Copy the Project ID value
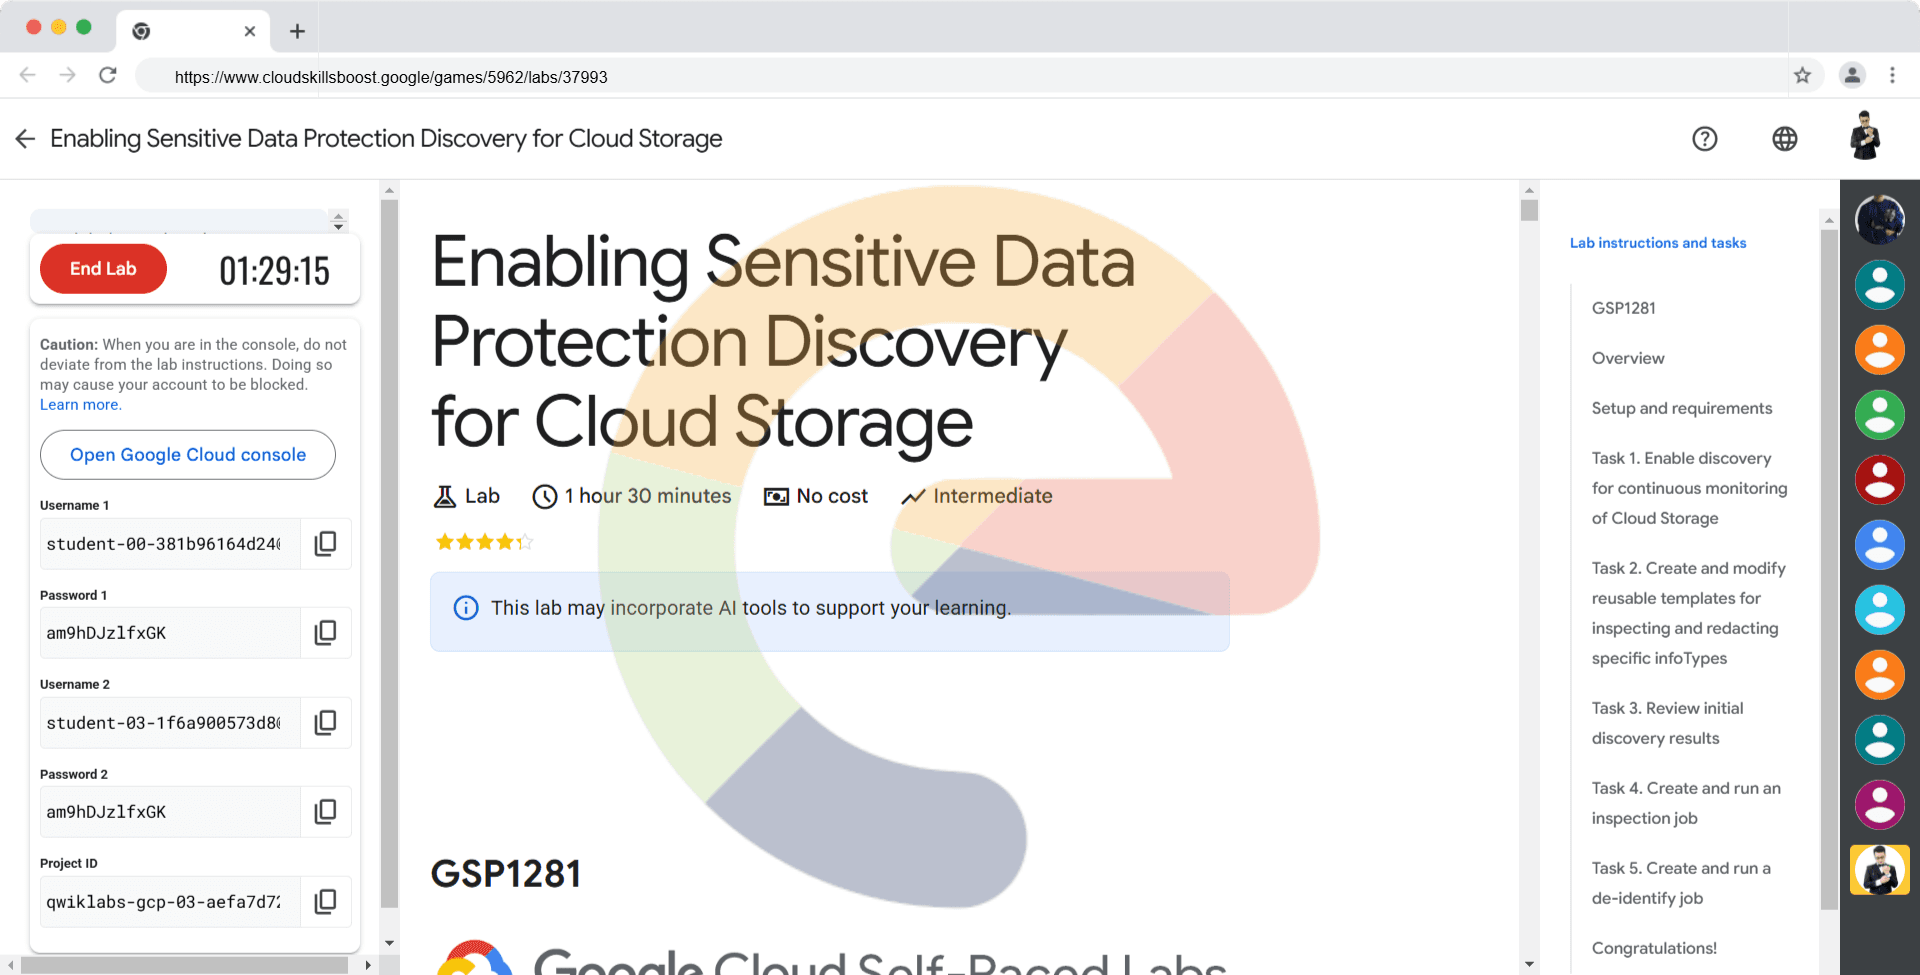1920x975 pixels. (325, 902)
